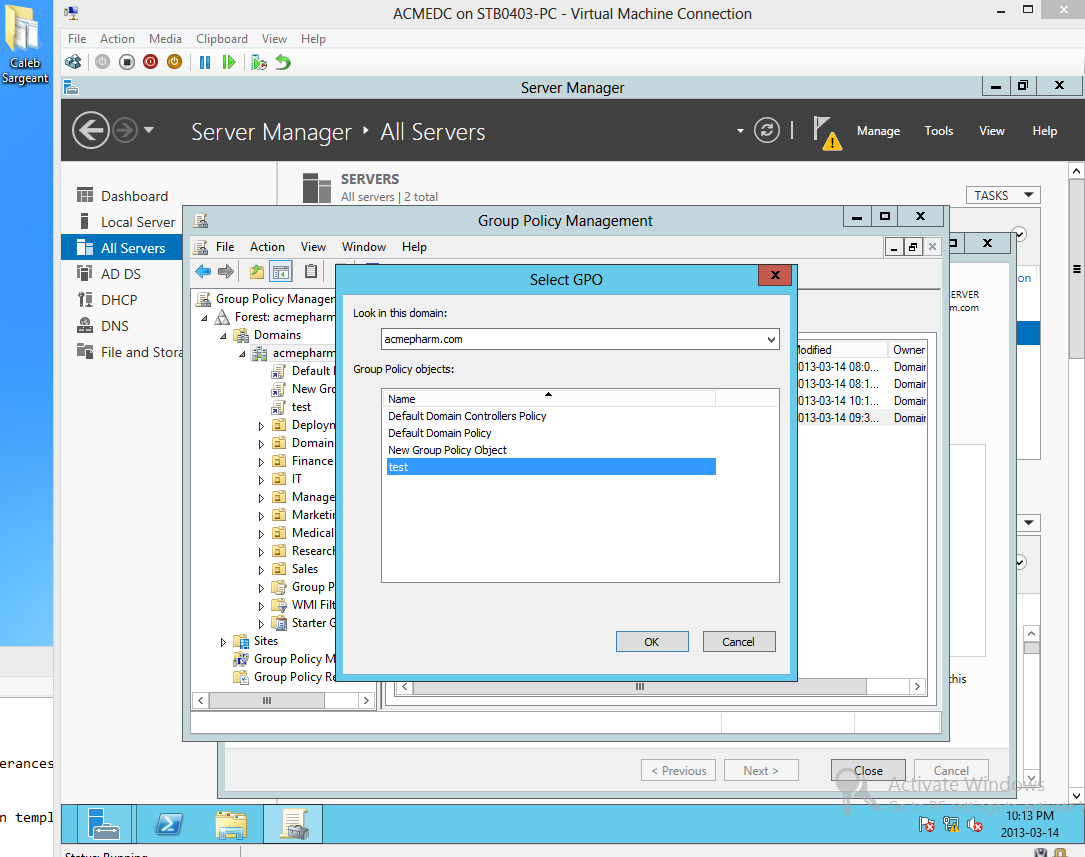
Task: Click the Owner column header
Action: (908, 350)
